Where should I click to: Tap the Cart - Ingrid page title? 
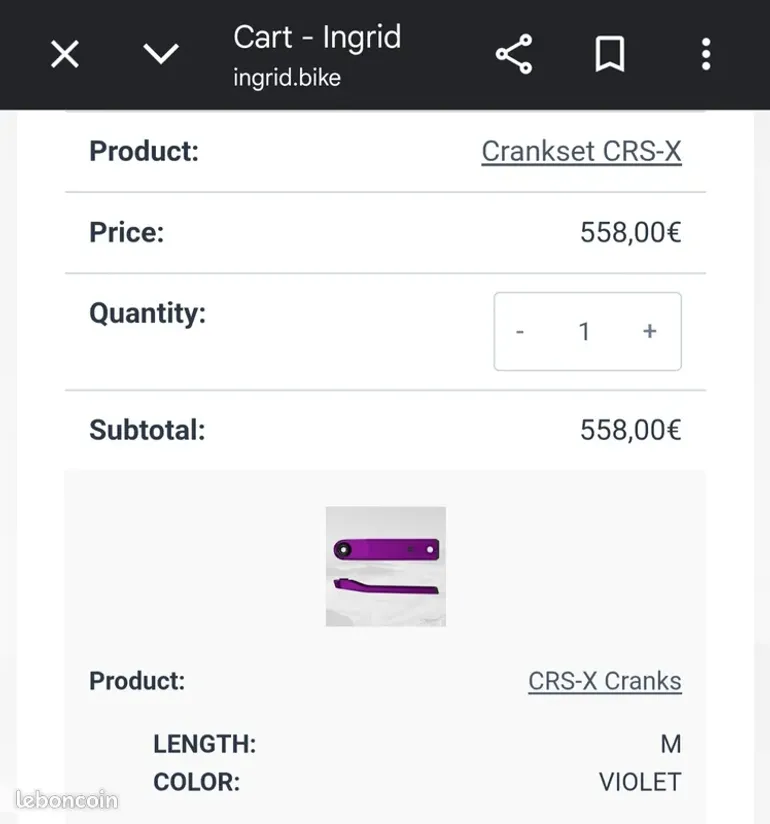coord(317,37)
